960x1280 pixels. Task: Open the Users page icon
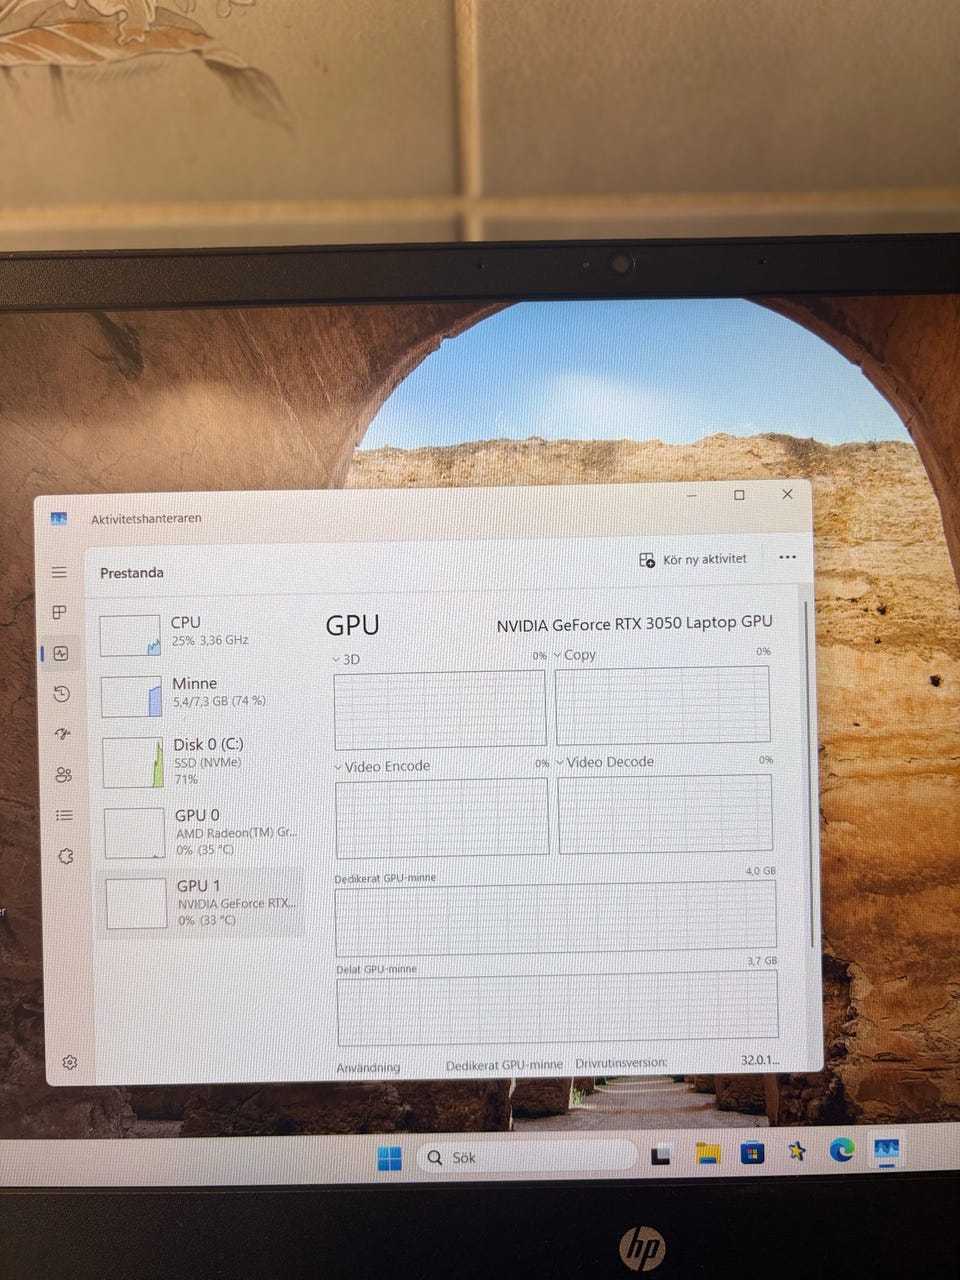[64, 775]
